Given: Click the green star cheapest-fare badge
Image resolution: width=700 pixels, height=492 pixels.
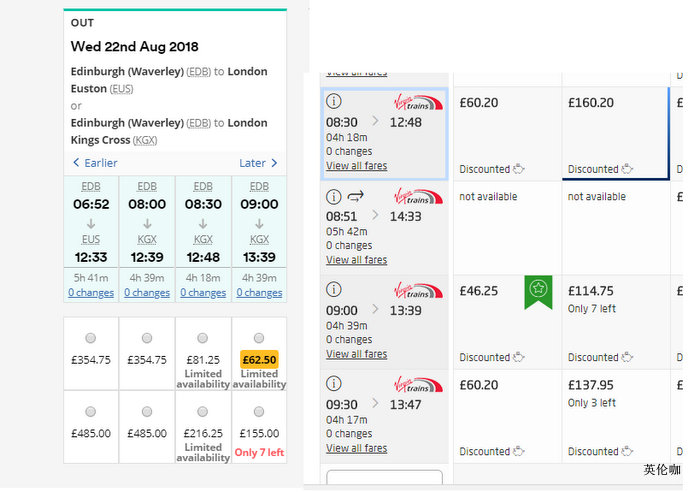Looking at the screenshot, I should [538, 290].
